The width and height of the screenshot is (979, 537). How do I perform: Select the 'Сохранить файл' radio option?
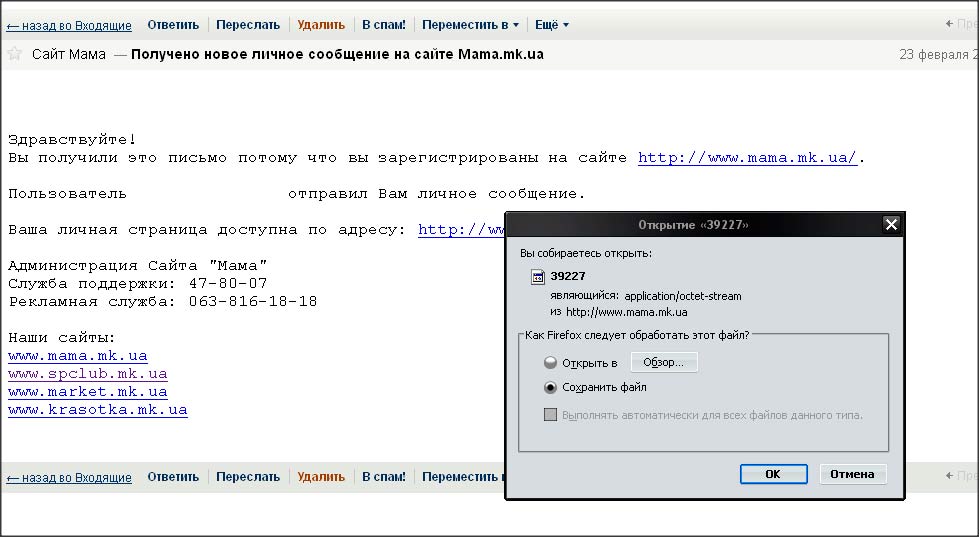click(550, 388)
